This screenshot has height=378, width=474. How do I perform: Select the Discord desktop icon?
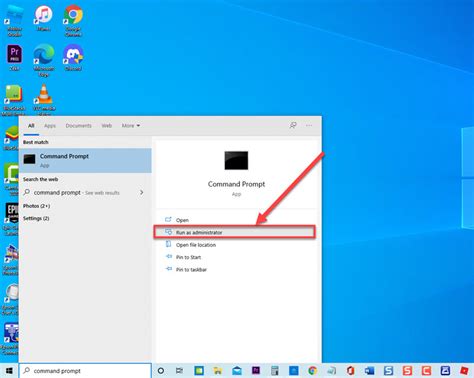point(73,58)
